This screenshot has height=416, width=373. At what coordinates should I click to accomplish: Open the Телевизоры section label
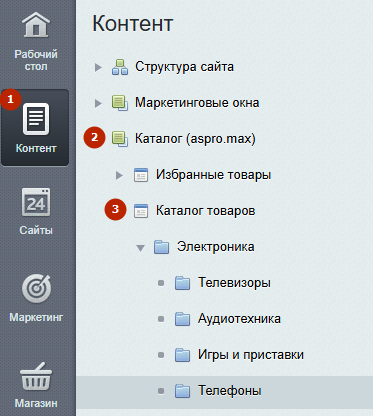click(x=234, y=283)
